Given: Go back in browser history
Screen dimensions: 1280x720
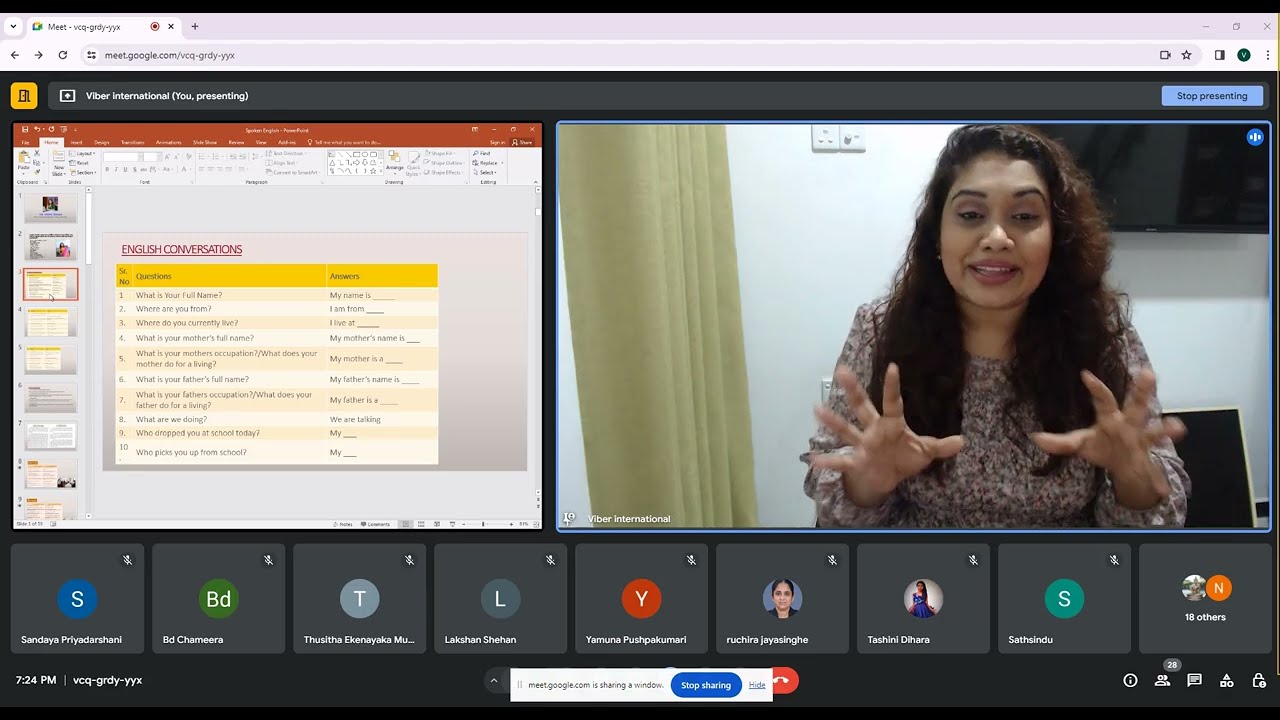Looking at the screenshot, I should point(15,55).
